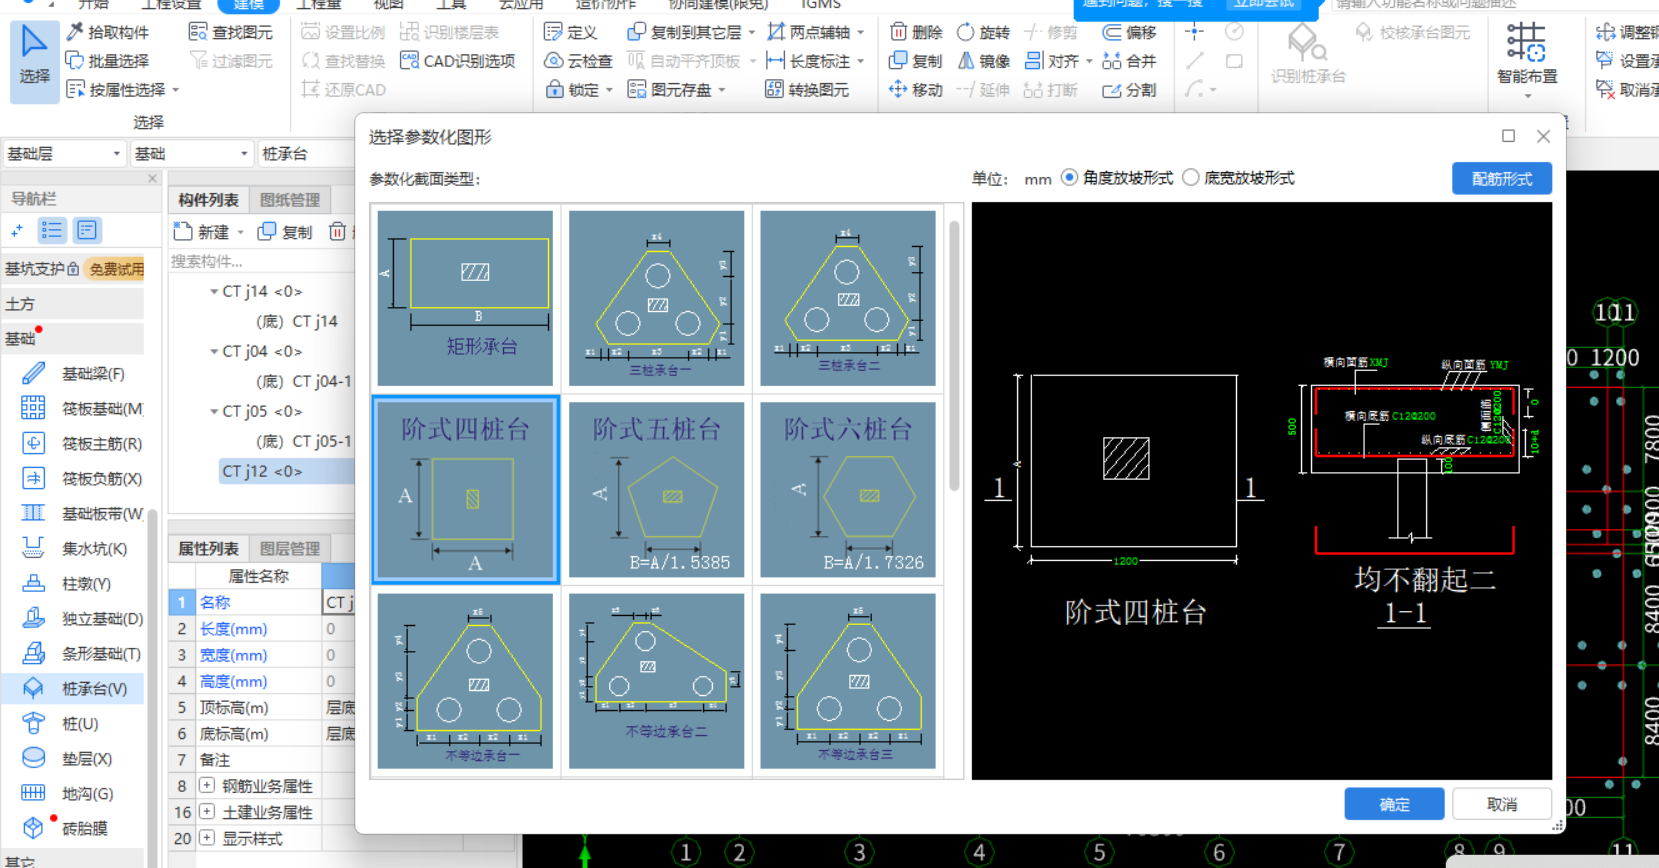Click the 转换图元 tool
Viewport: 1659px width, 868px height.
[x=807, y=90]
